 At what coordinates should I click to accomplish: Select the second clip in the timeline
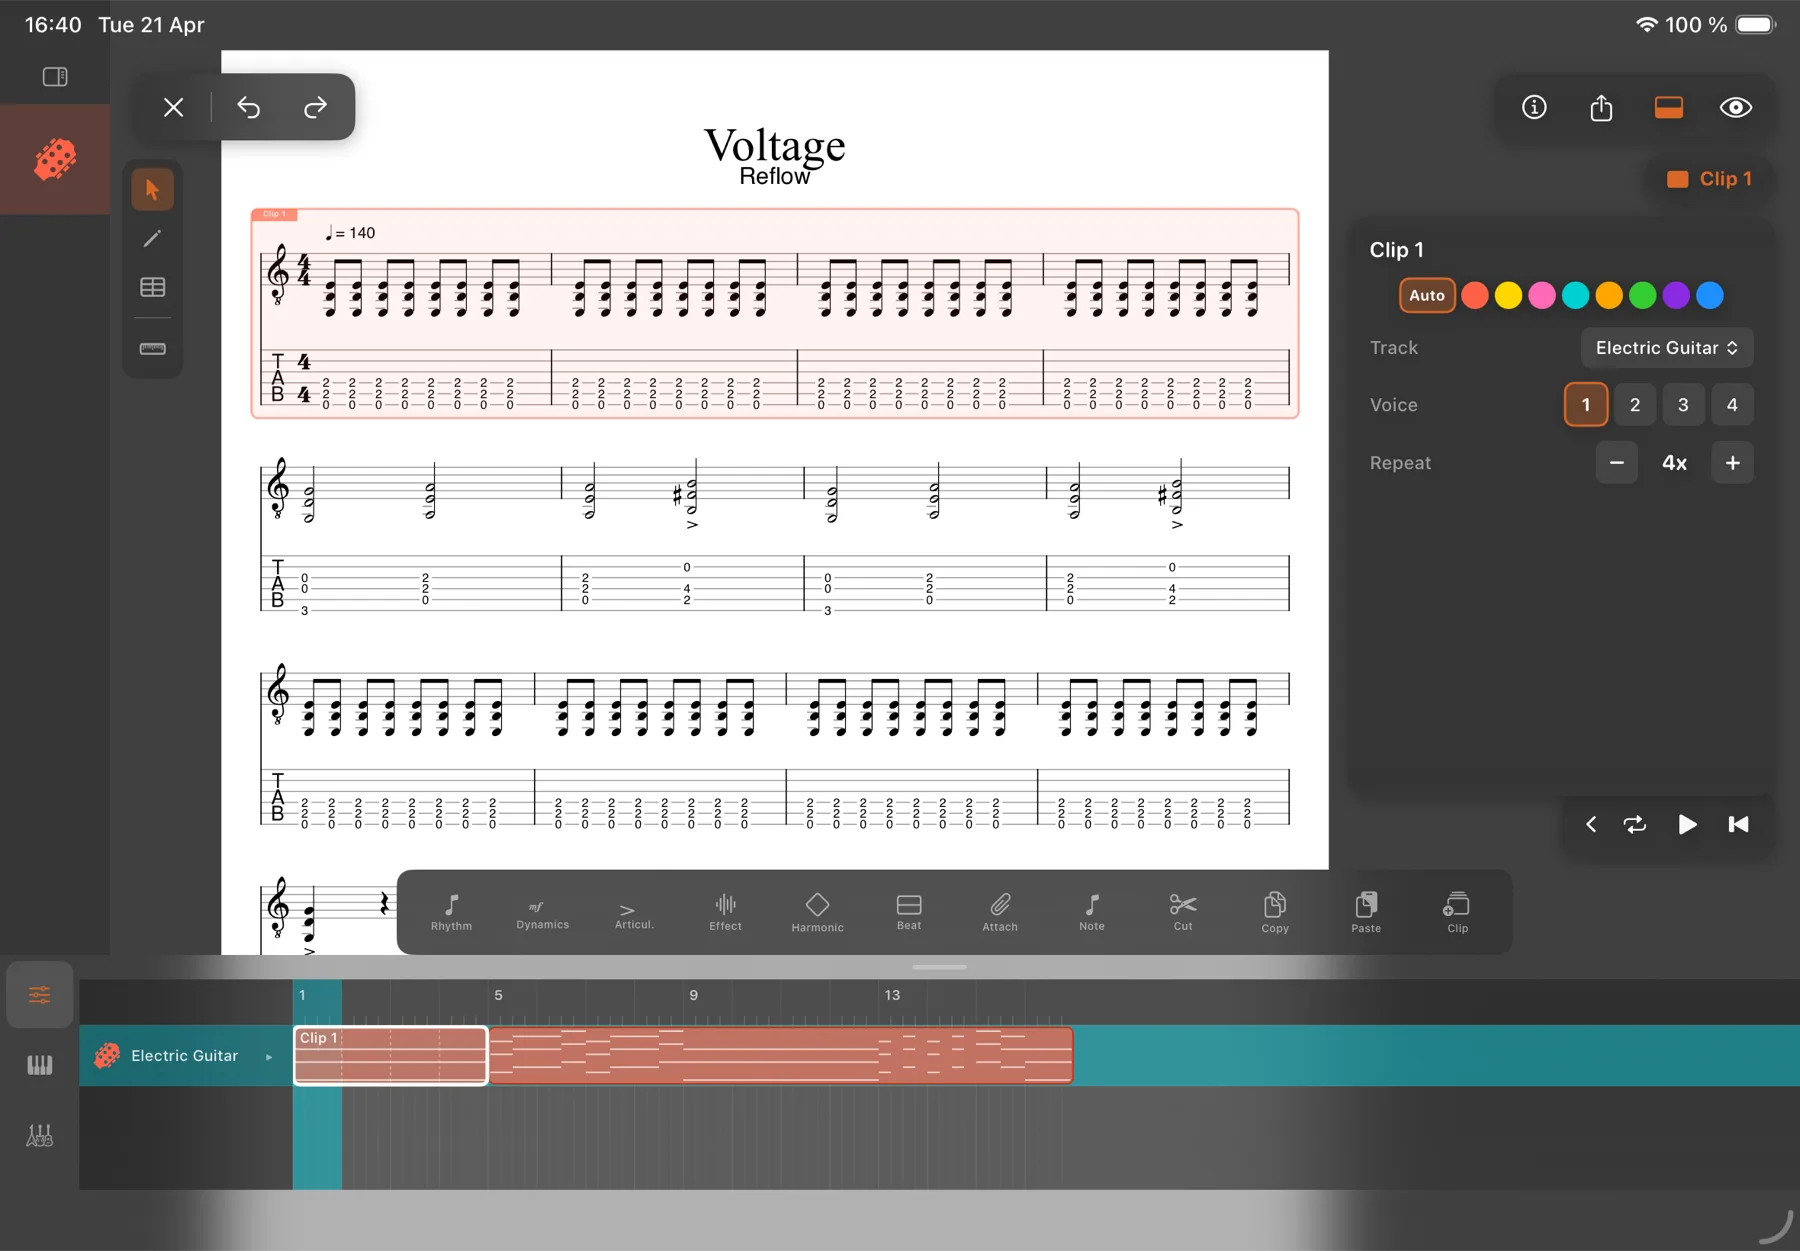point(781,1055)
